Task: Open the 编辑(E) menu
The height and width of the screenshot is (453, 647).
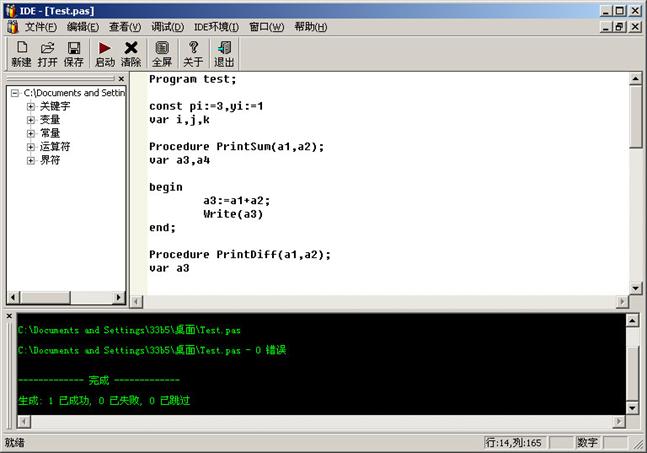Action: click(x=83, y=27)
